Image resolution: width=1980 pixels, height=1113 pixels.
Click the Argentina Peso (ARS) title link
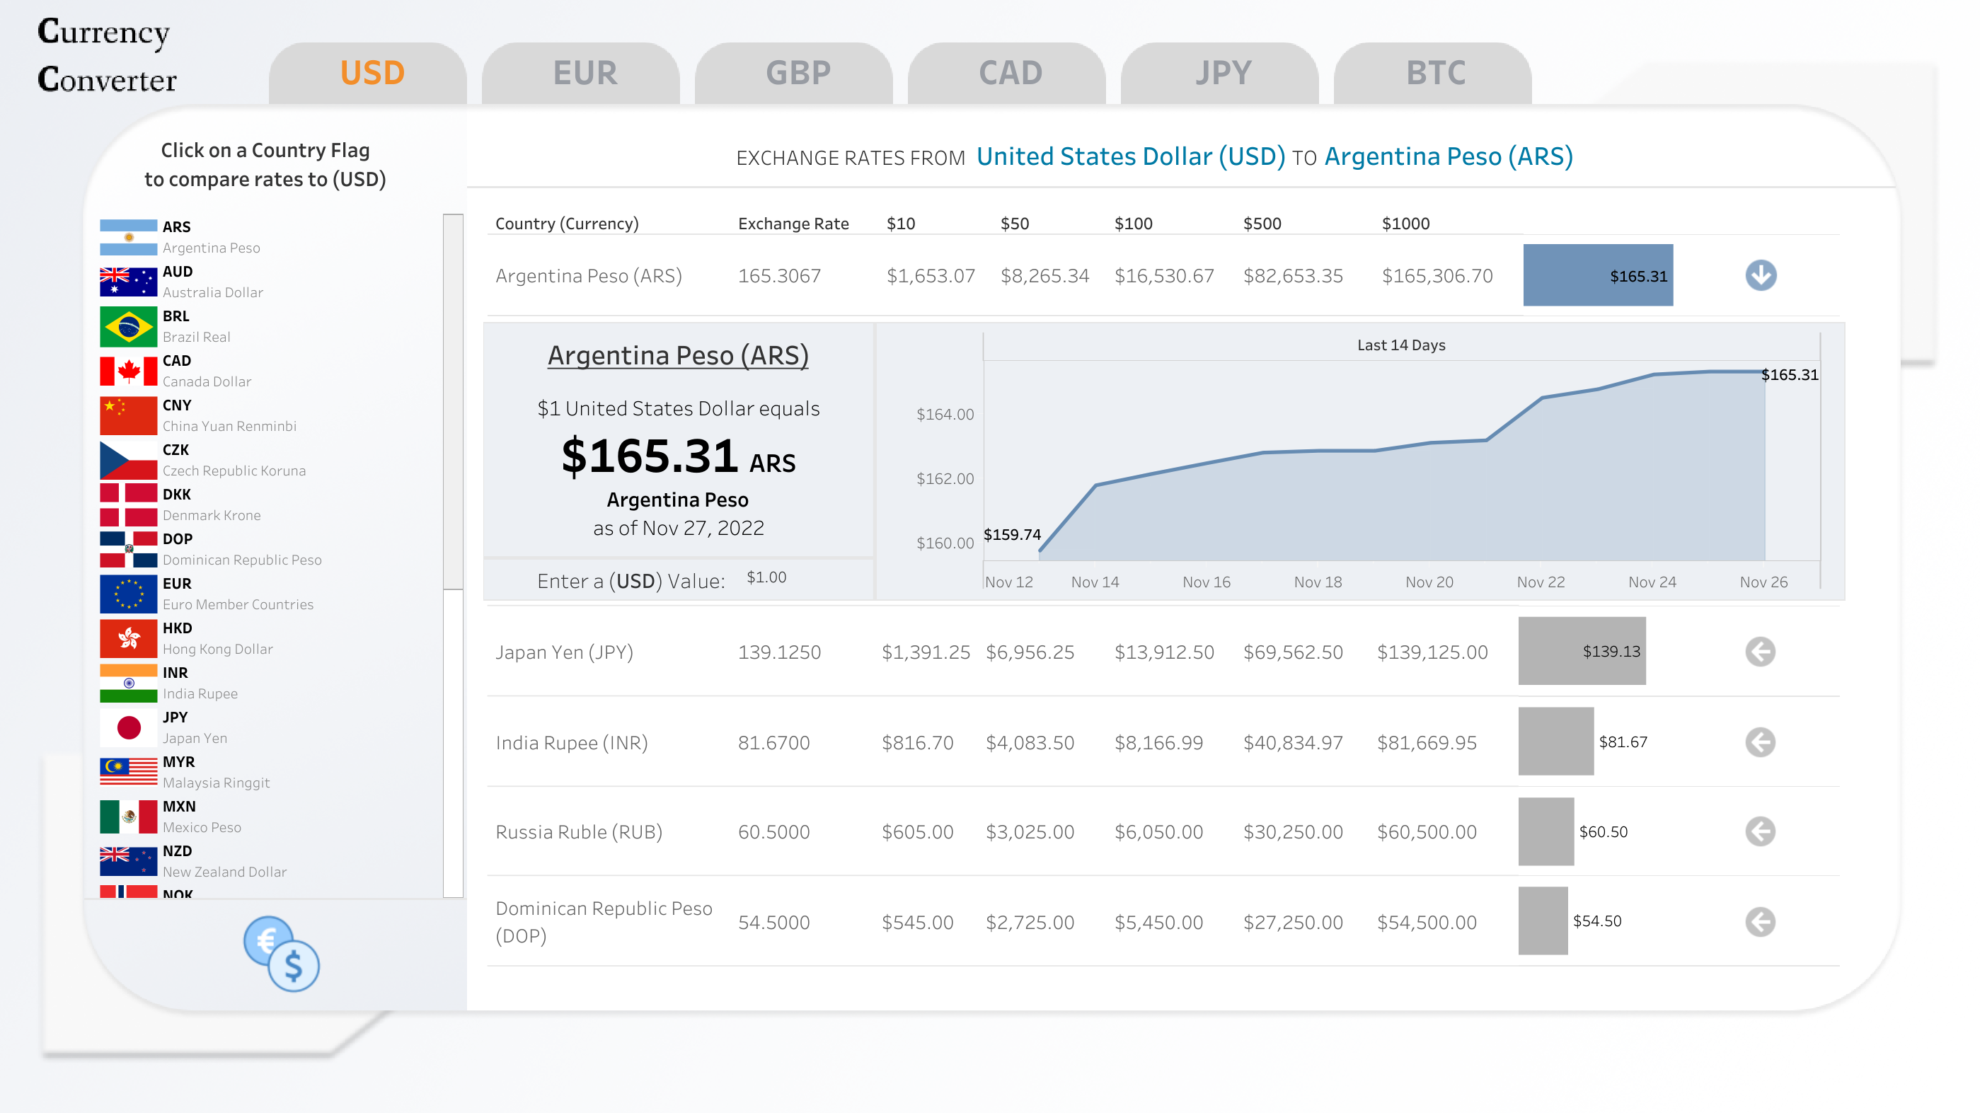coord(678,355)
